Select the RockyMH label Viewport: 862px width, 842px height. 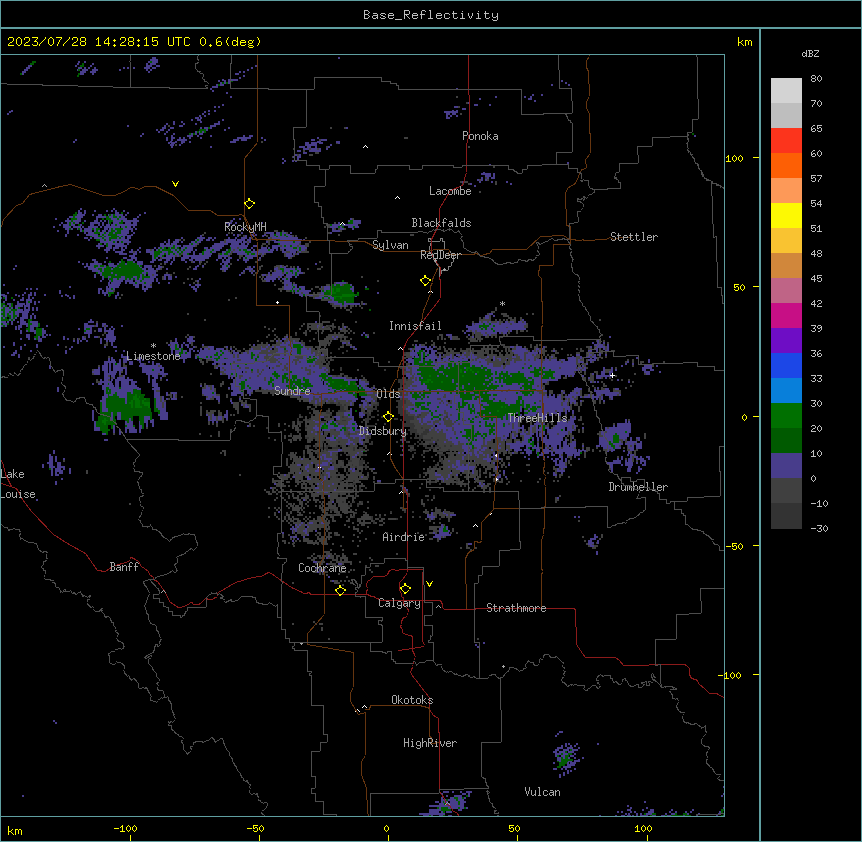(x=245, y=227)
